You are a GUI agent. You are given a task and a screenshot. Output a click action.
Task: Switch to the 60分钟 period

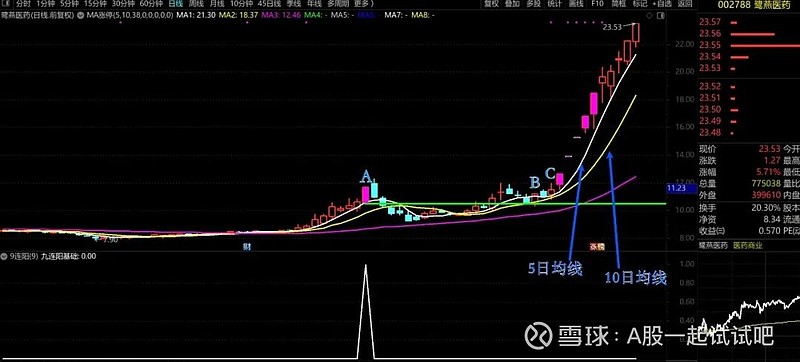pos(151,4)
